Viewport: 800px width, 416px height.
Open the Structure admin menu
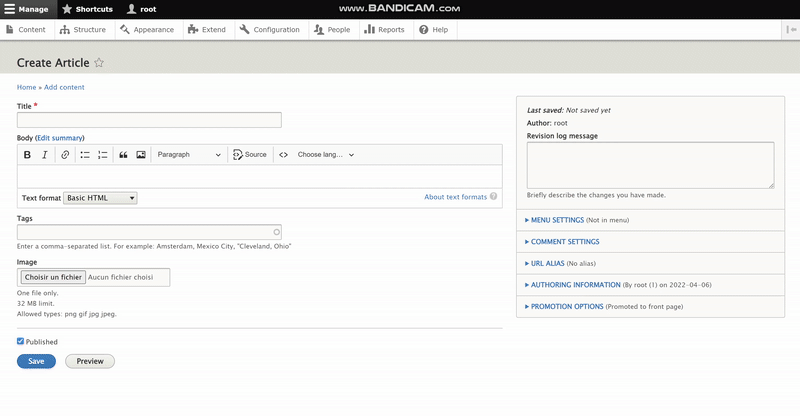click(83, 30)
